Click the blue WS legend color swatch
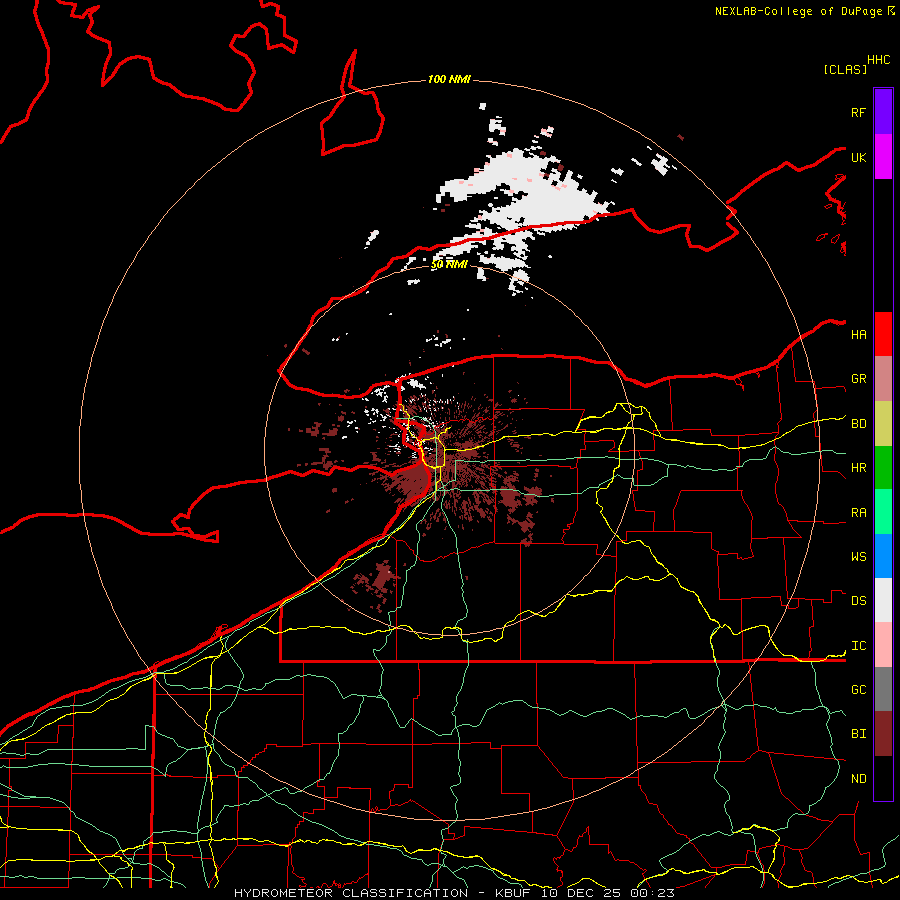The width and height of the screenshot is (900, 900). click(x=883, y=556)
